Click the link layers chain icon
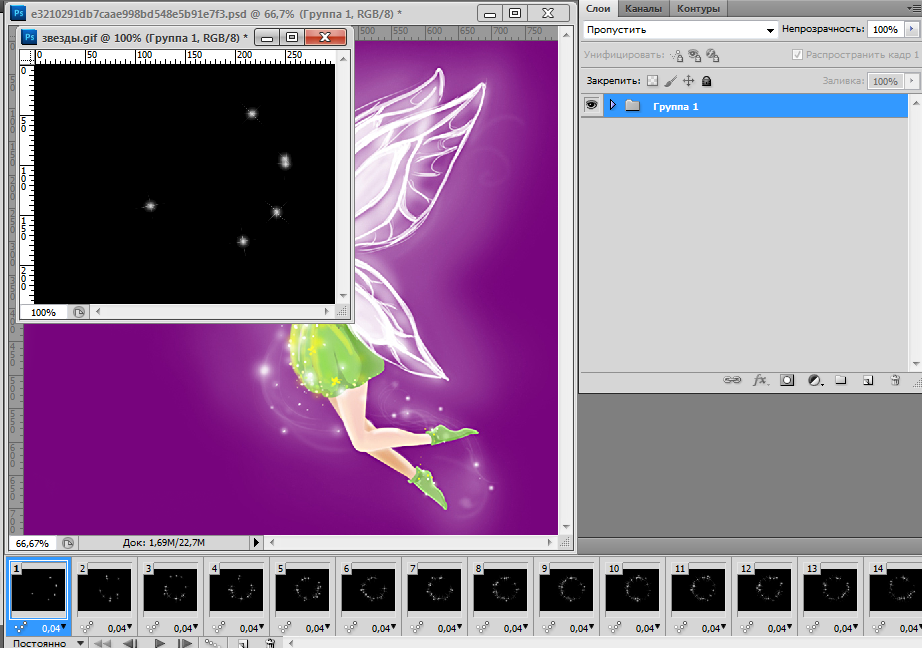Screen dimensions: 922x648 (x=732, y=380)
